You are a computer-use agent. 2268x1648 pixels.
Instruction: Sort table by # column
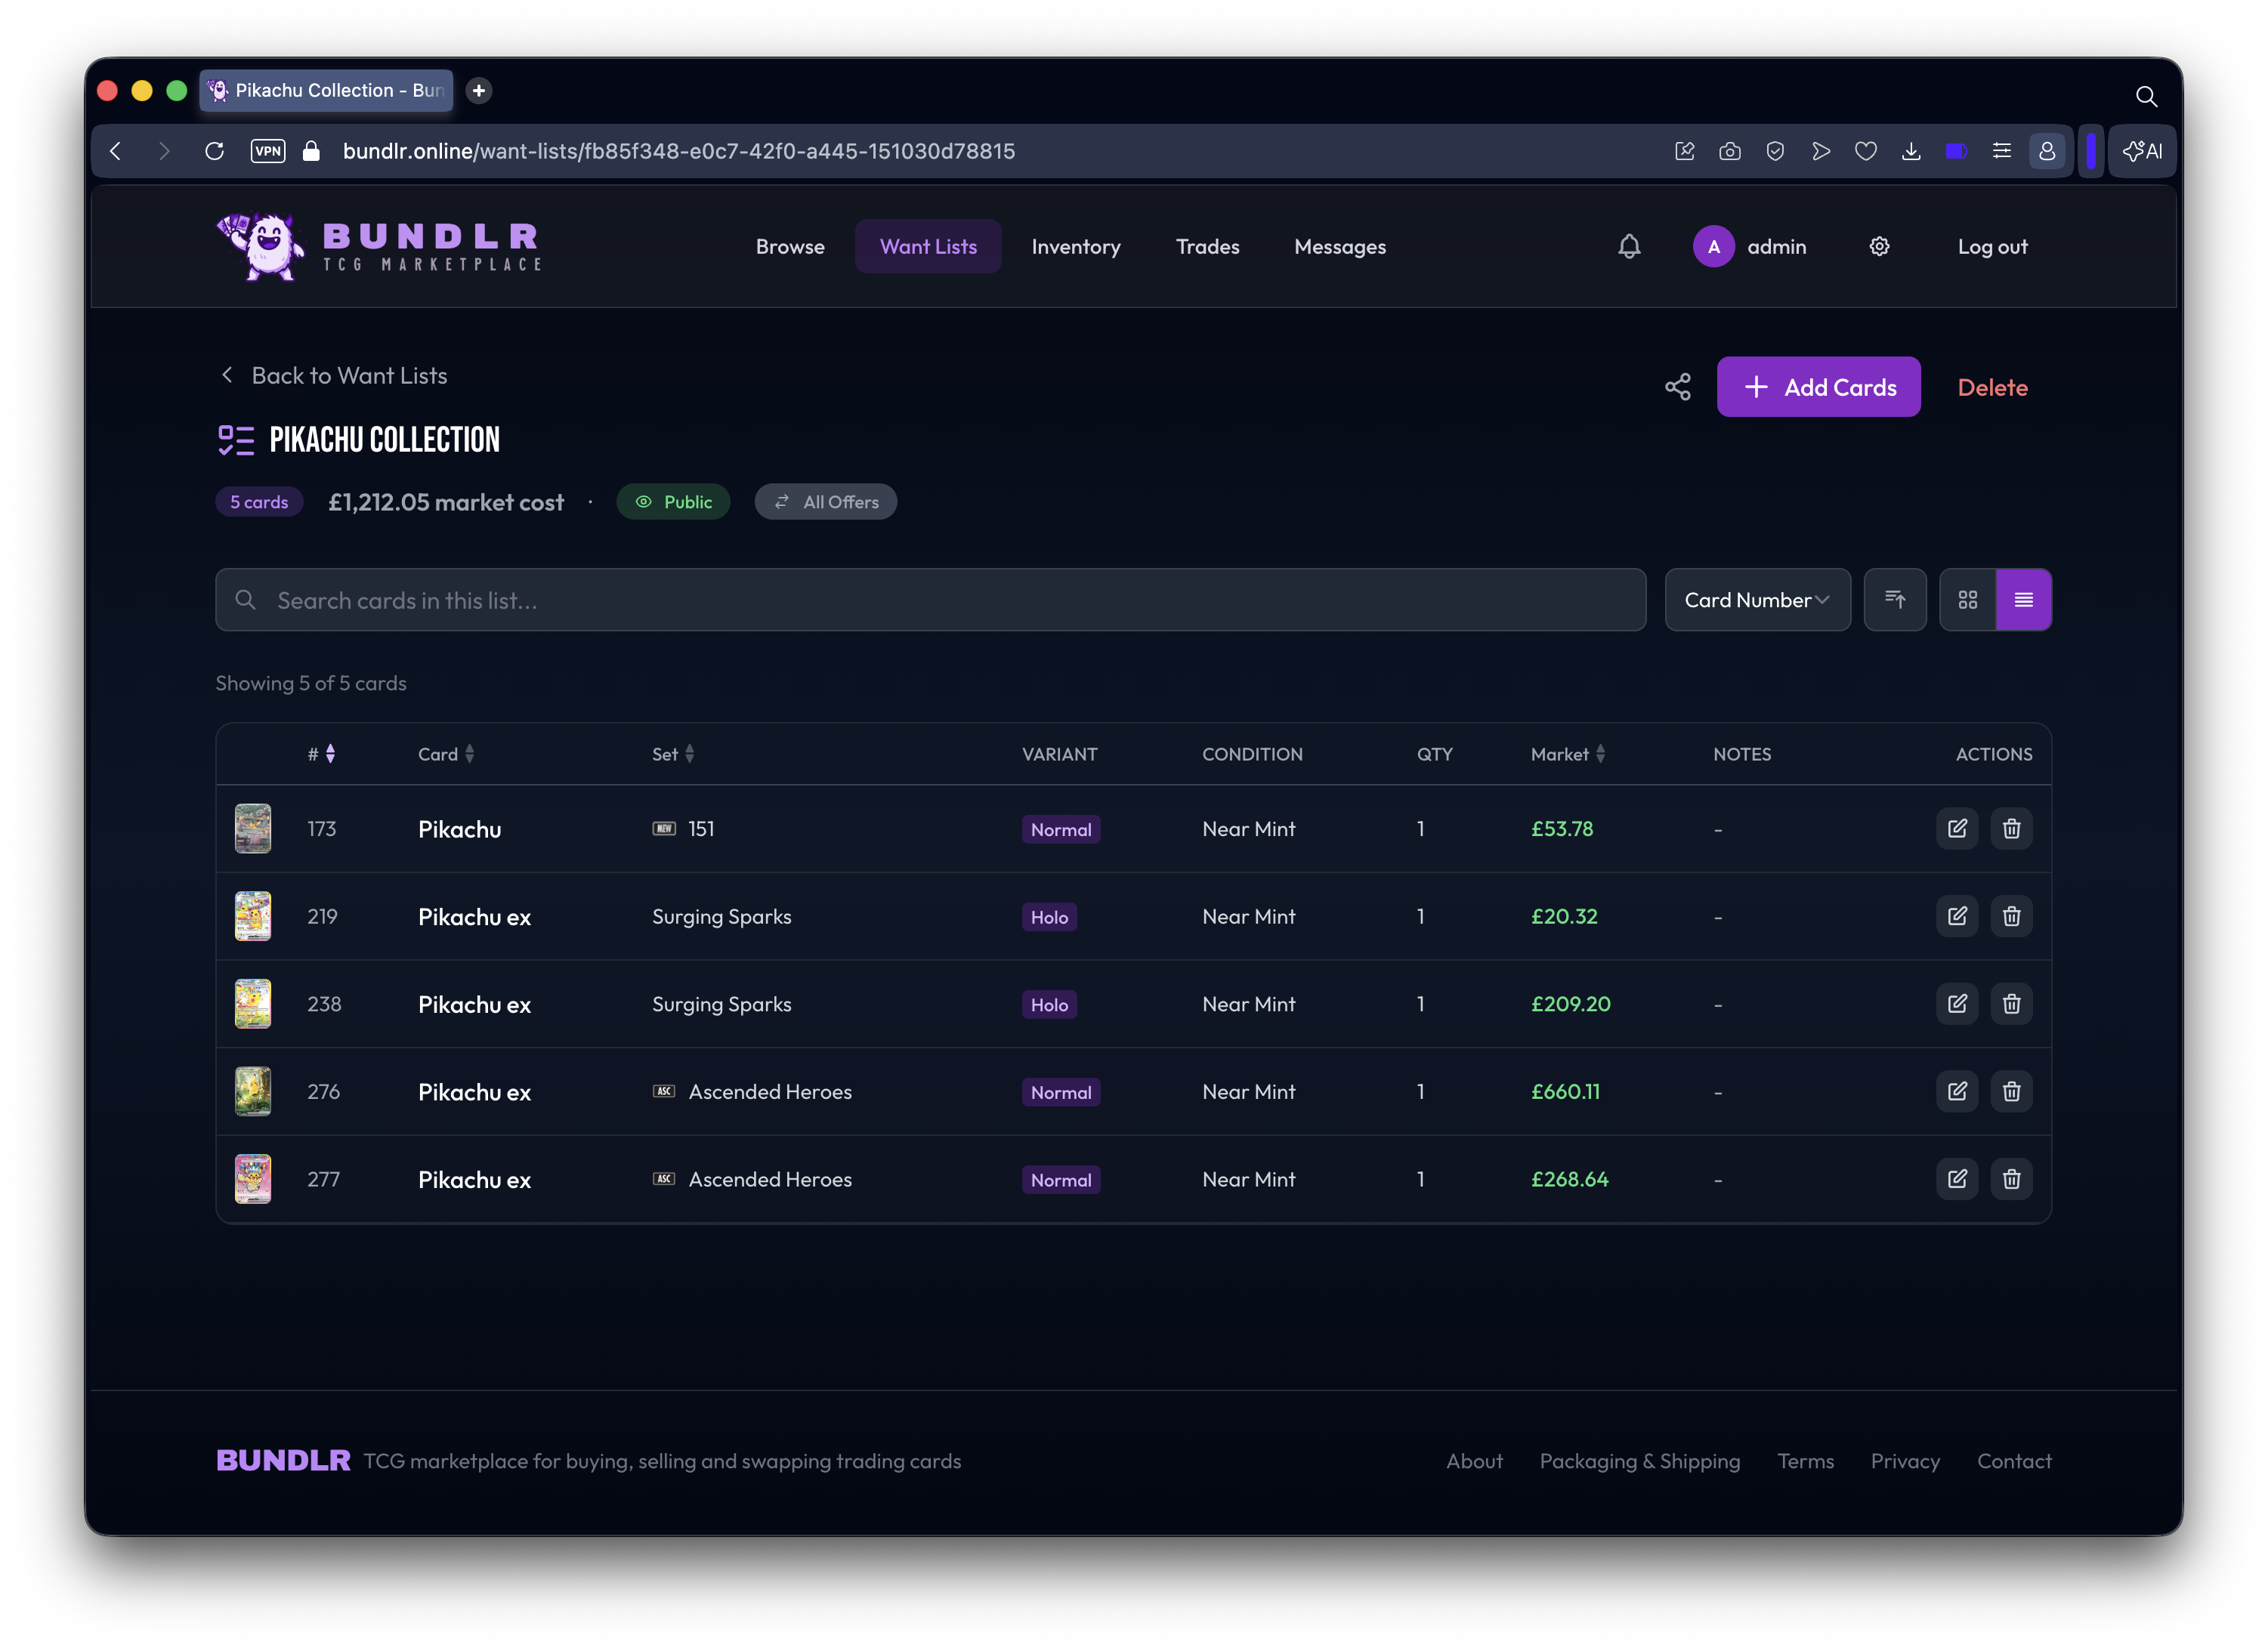tap(321, 753)
